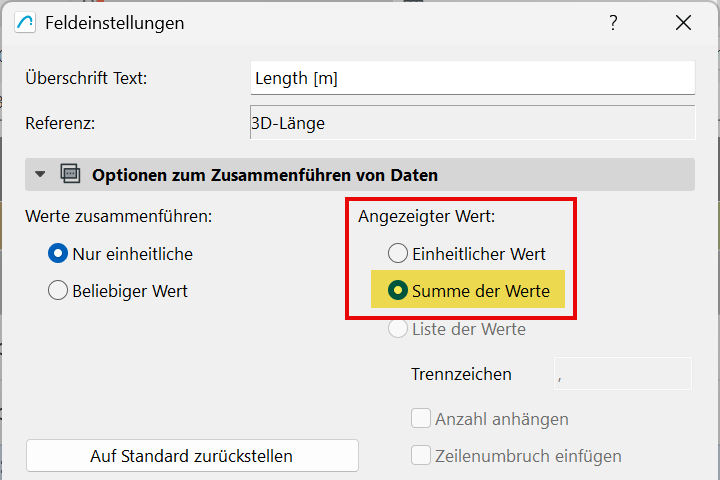Enable the 'Anzahl anhängen' checkbox

421,419
